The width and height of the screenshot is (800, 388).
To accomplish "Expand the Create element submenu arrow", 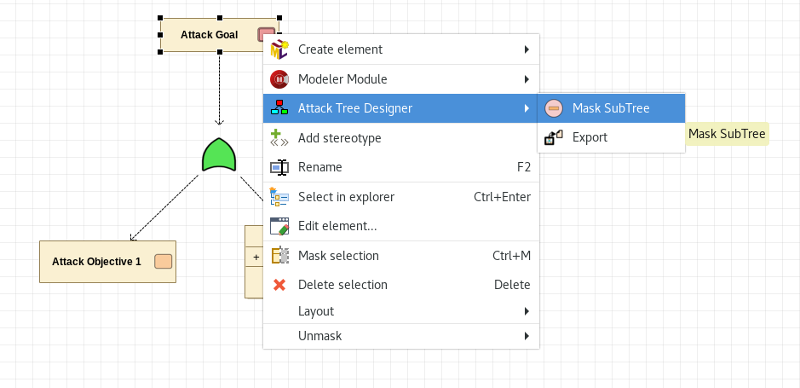I will (x=527, y=50).
